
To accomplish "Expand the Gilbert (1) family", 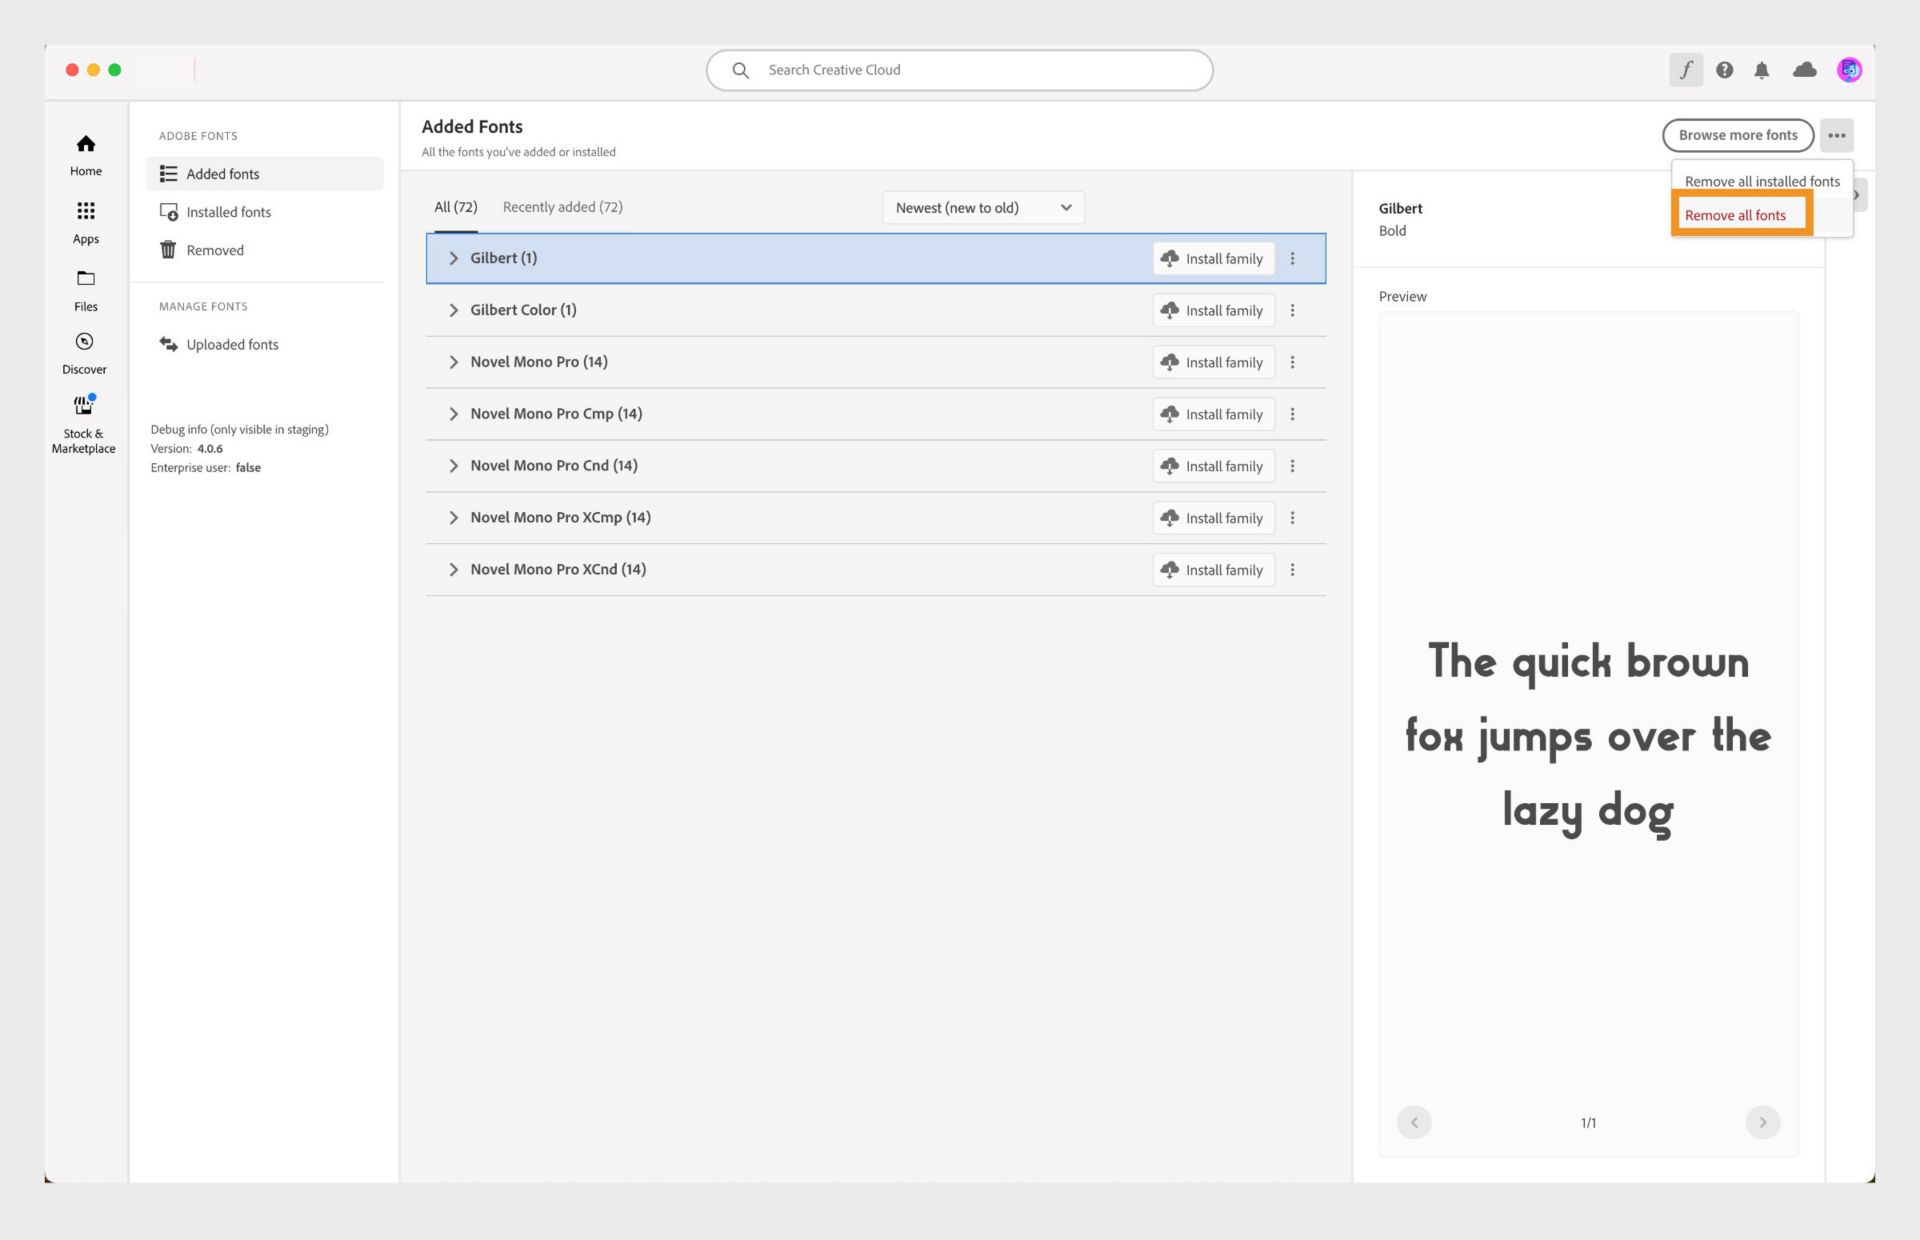I will click(x=454, y=258).
